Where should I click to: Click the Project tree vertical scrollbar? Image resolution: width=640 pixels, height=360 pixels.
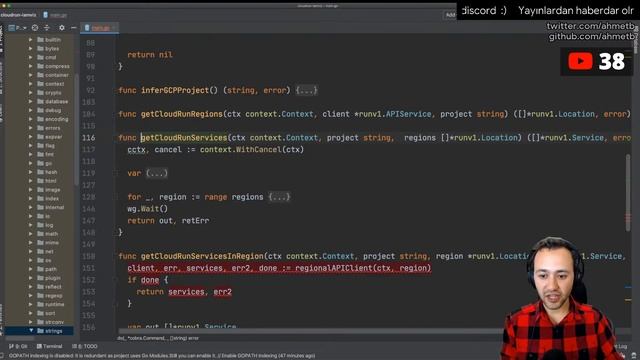76,129
